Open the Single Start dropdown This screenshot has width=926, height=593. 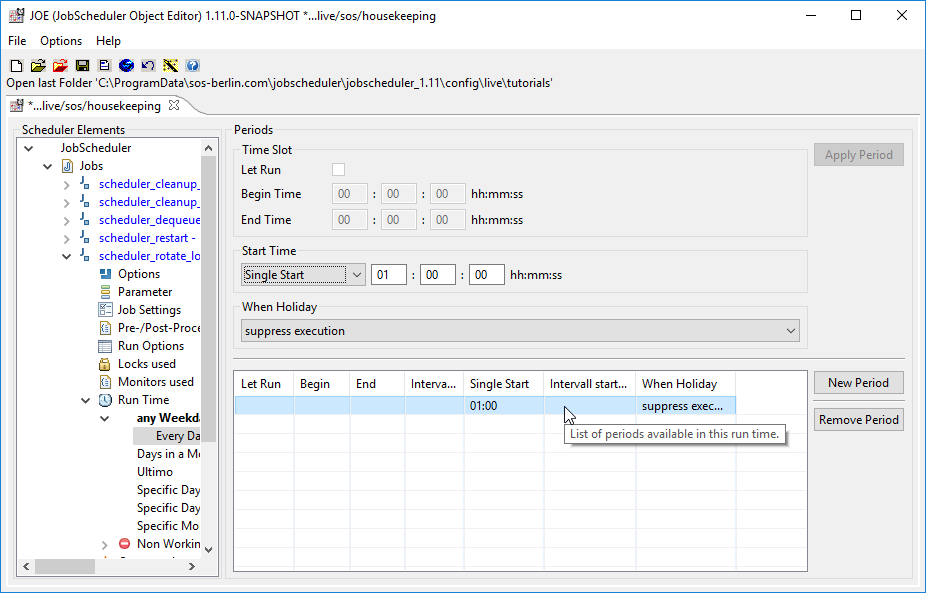(303, 275)
